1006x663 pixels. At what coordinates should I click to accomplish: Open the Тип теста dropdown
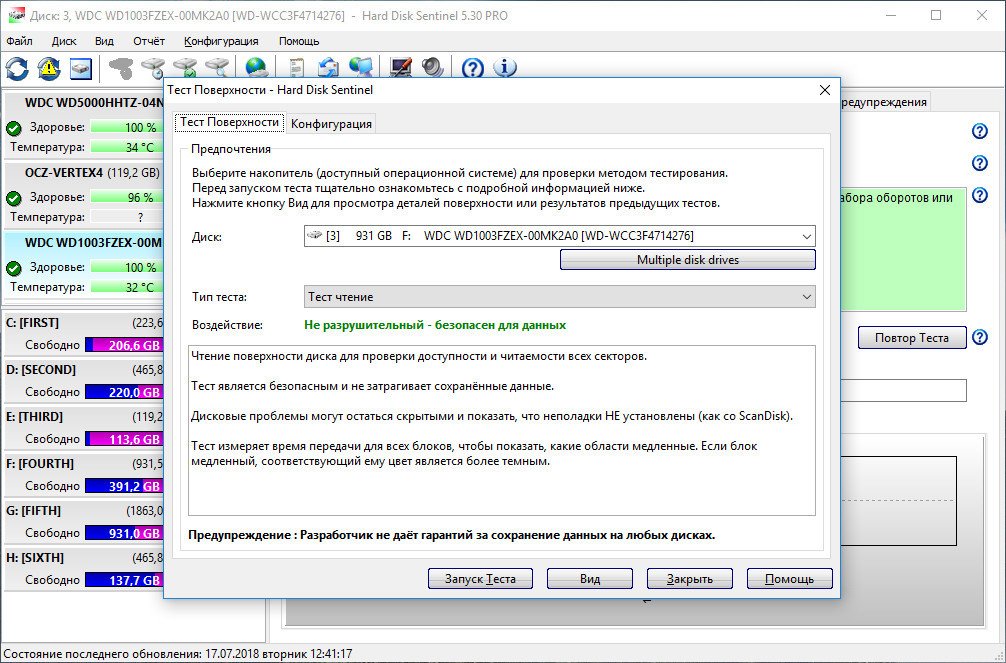tap(559, 297)
